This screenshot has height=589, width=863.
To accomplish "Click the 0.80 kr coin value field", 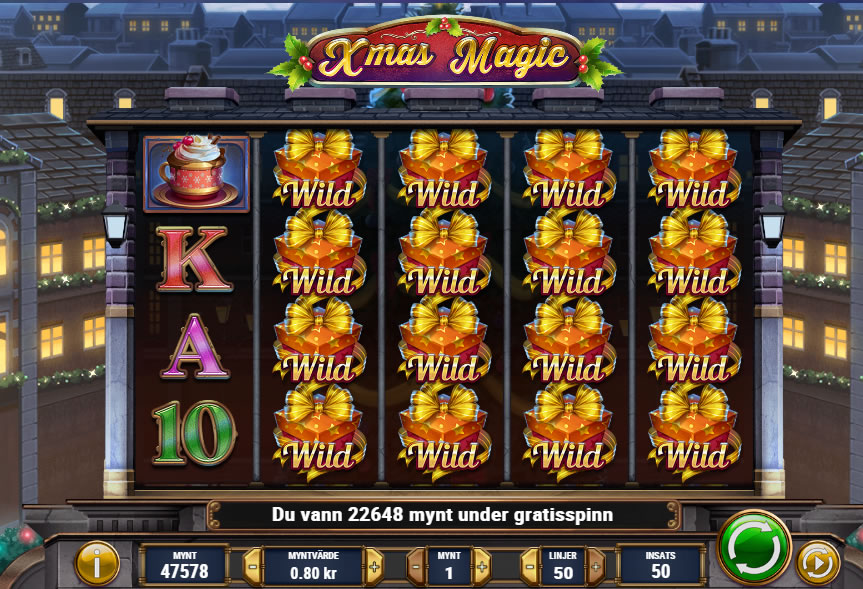I will [x=314, y=566].
